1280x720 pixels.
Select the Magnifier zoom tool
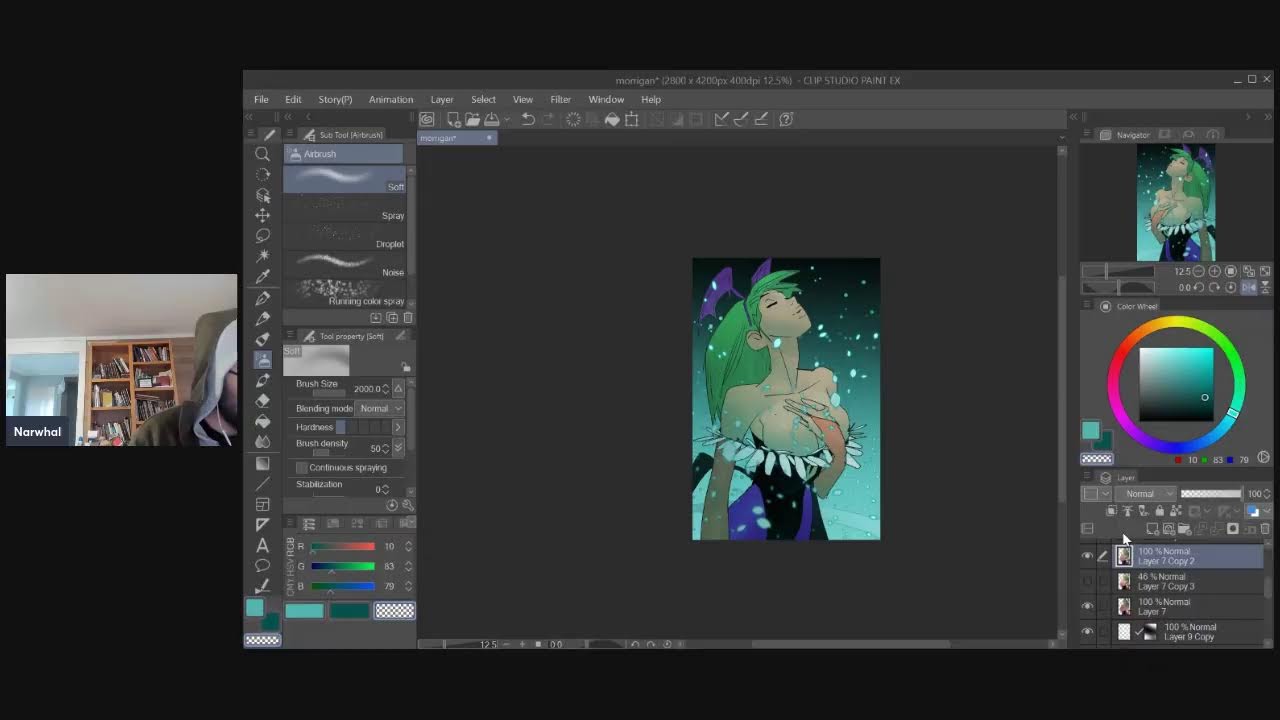pyautogui.click(x=262, y=154)
